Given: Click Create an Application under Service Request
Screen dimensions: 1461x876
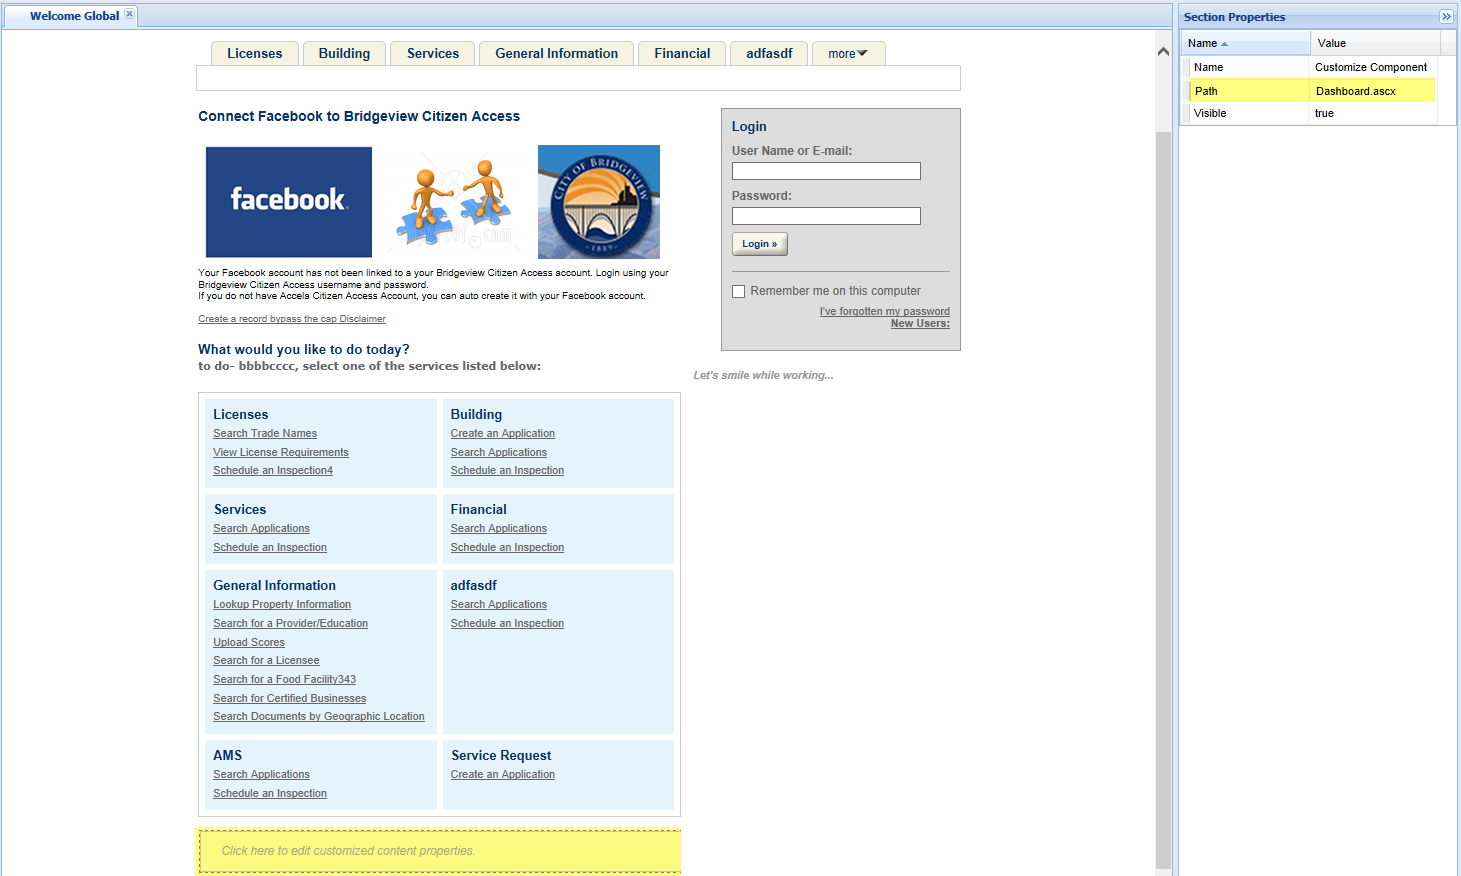Looking at the screenshot, I should click(502, 775).
